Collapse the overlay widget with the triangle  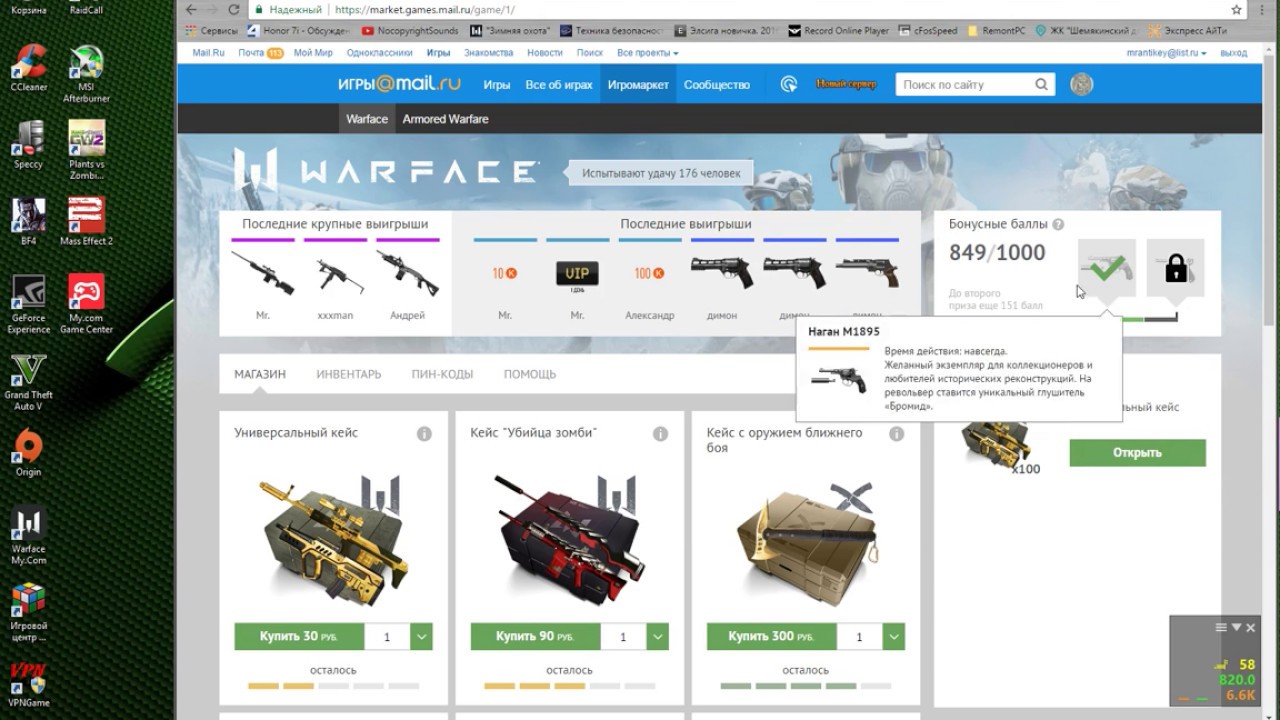(1236, 628)
